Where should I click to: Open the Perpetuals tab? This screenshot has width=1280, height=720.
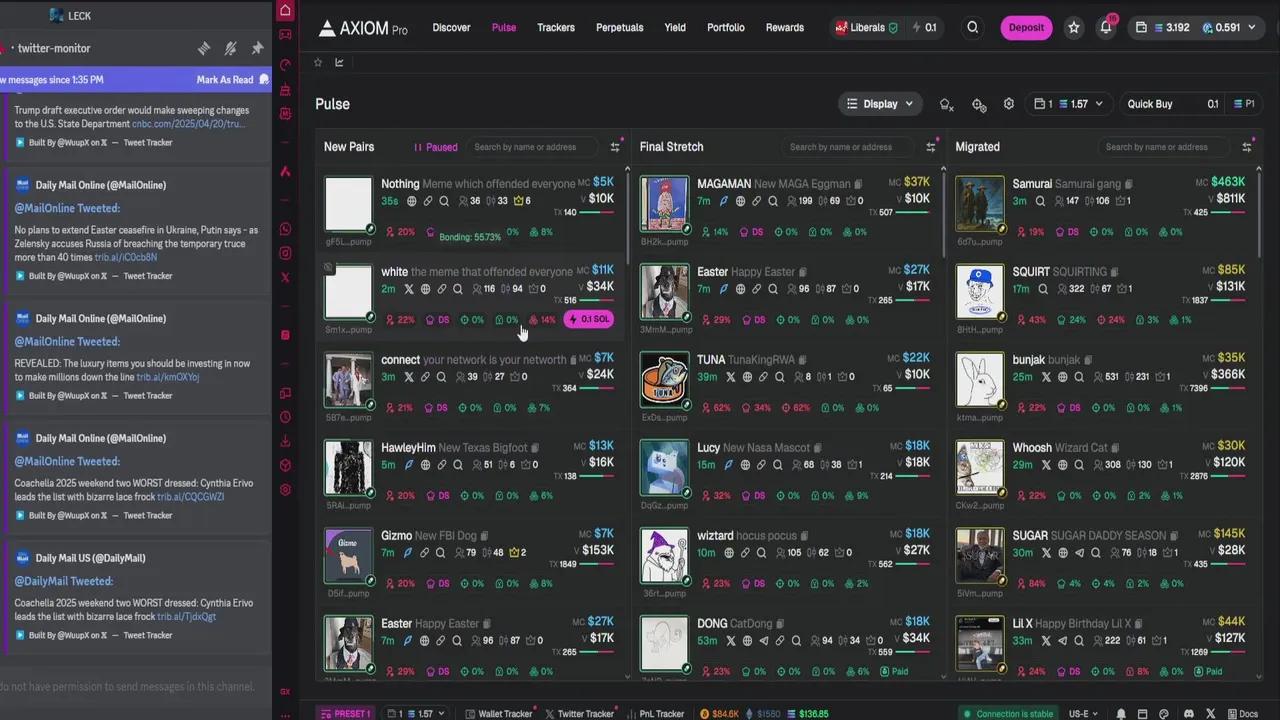coord(620,28)
